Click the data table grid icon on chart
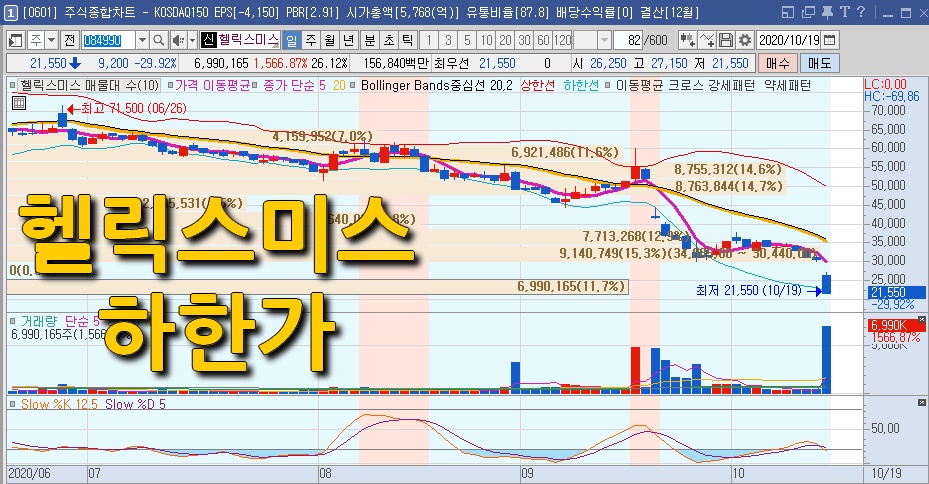The width and height of the screenshot is (929, 484). (x=18, y=103)
